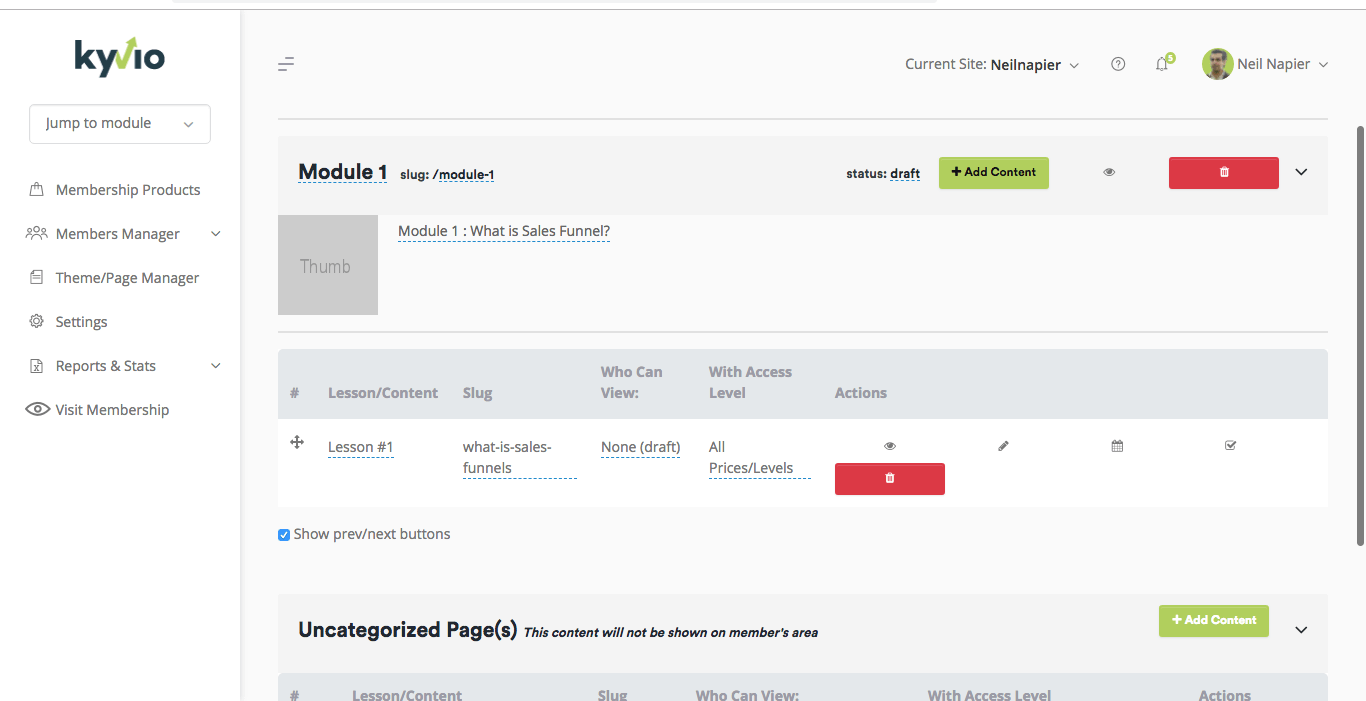Click the Kyvio logo

[x=120, y=57]
